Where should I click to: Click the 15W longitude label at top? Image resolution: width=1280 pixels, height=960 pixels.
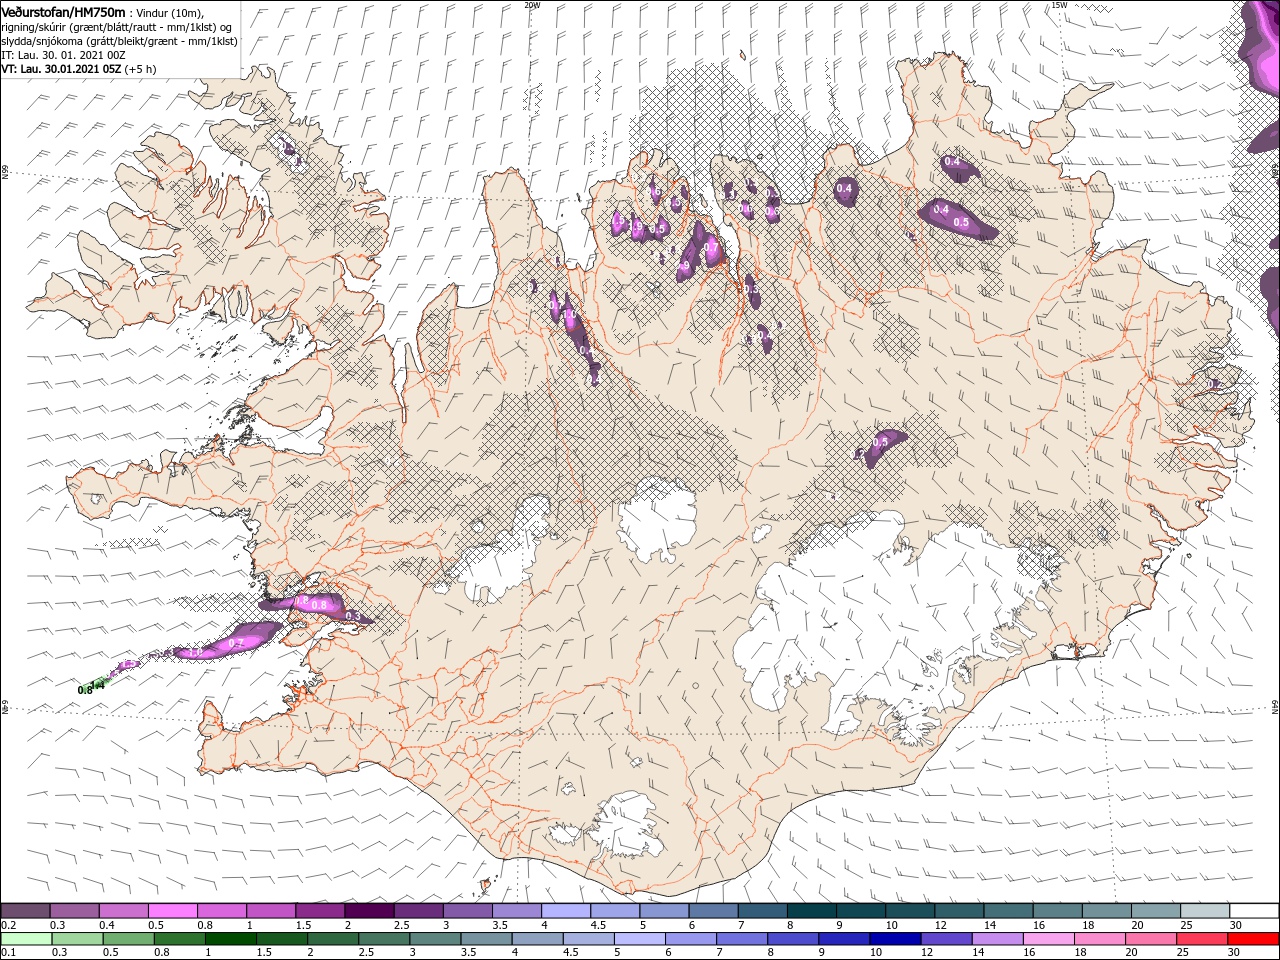(x=1059, y=5)
